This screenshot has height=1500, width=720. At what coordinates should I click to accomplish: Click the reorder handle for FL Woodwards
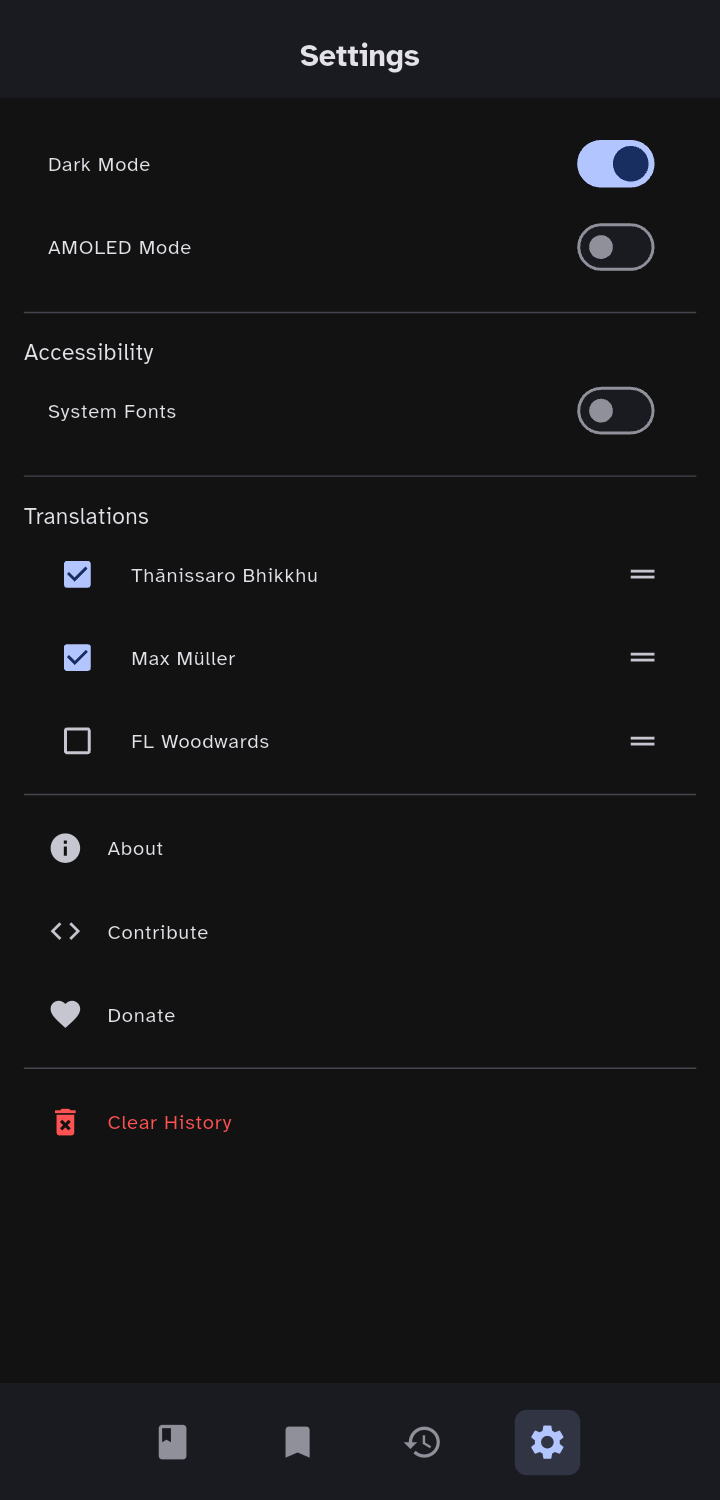pyautogui.click(x=642, y=741)
